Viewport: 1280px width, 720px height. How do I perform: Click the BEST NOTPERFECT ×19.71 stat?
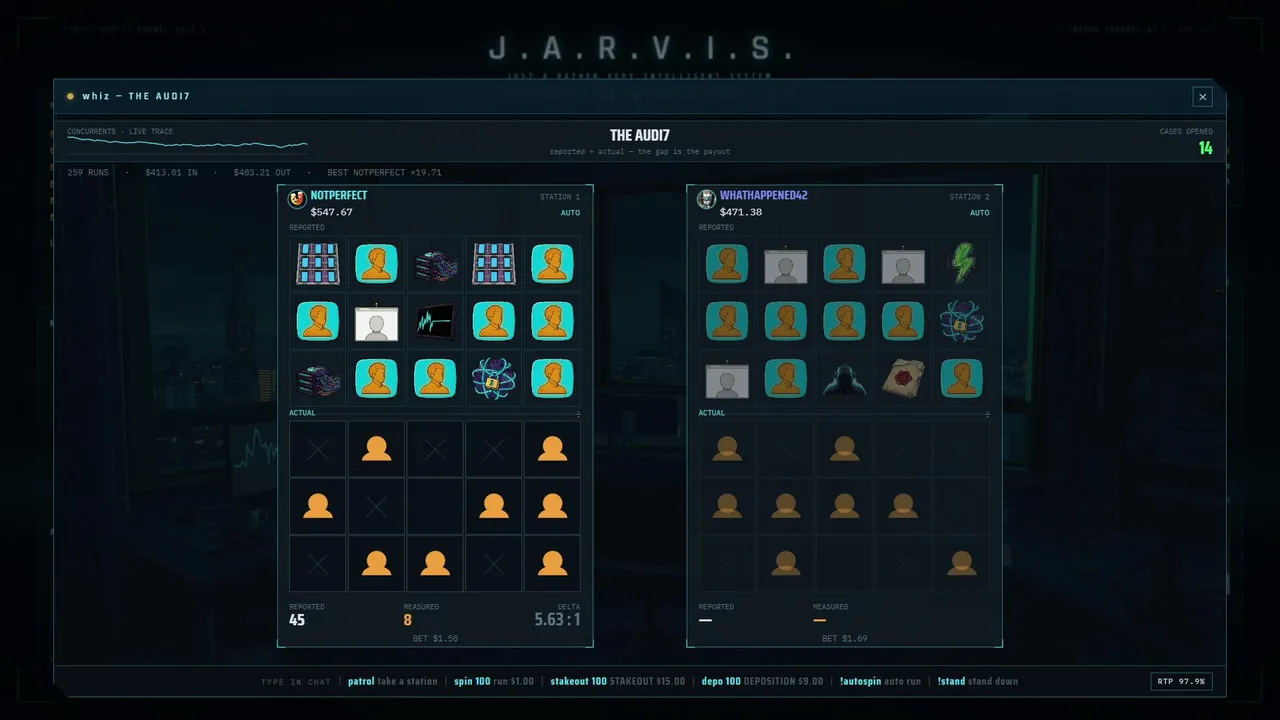click(x=384, y=173)
